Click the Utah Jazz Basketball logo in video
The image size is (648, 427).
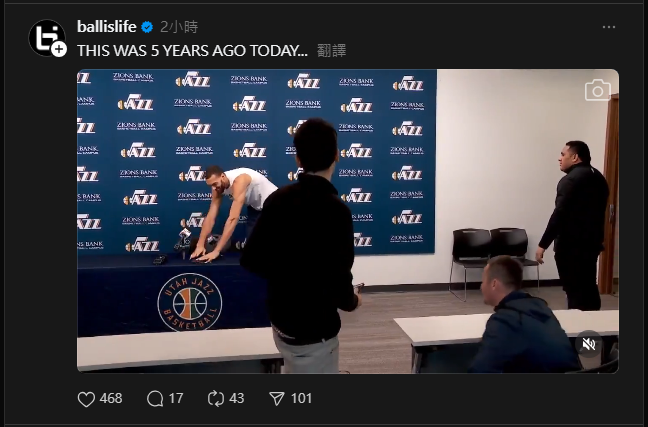pyautogui.click(x=190, y=302)
